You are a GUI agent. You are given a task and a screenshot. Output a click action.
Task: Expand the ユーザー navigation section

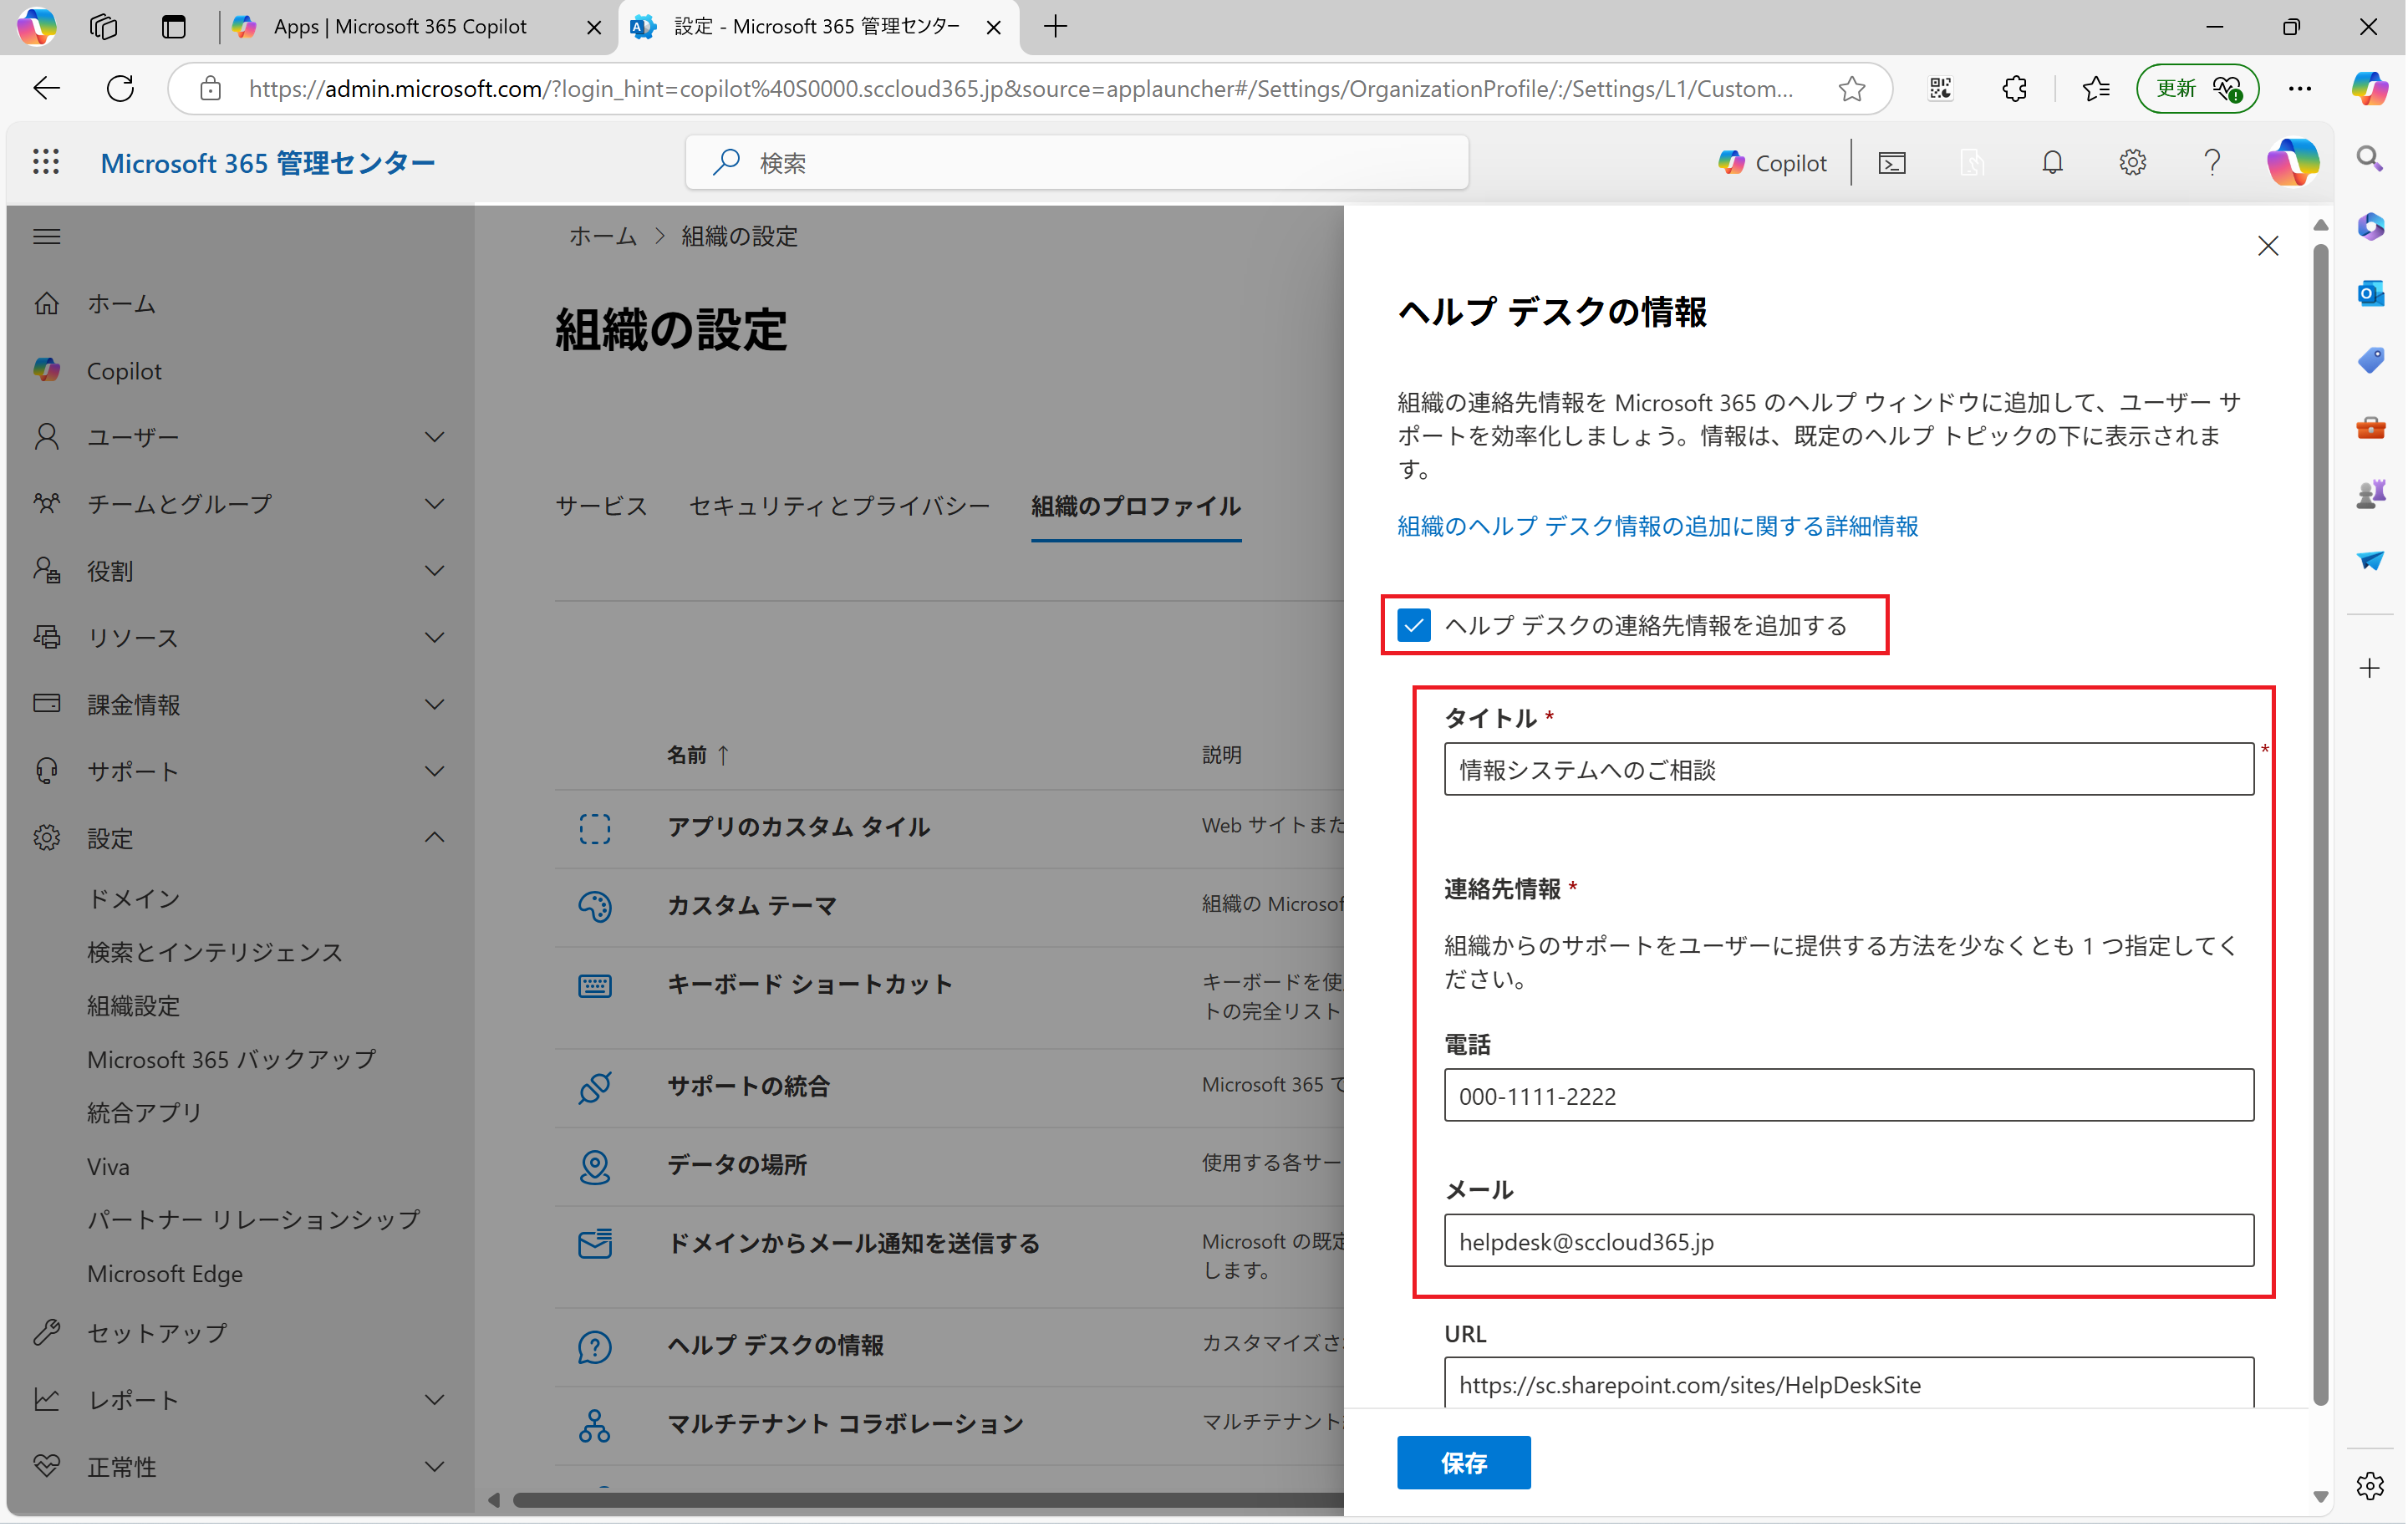pyautogui.click(x=434, y=437)
